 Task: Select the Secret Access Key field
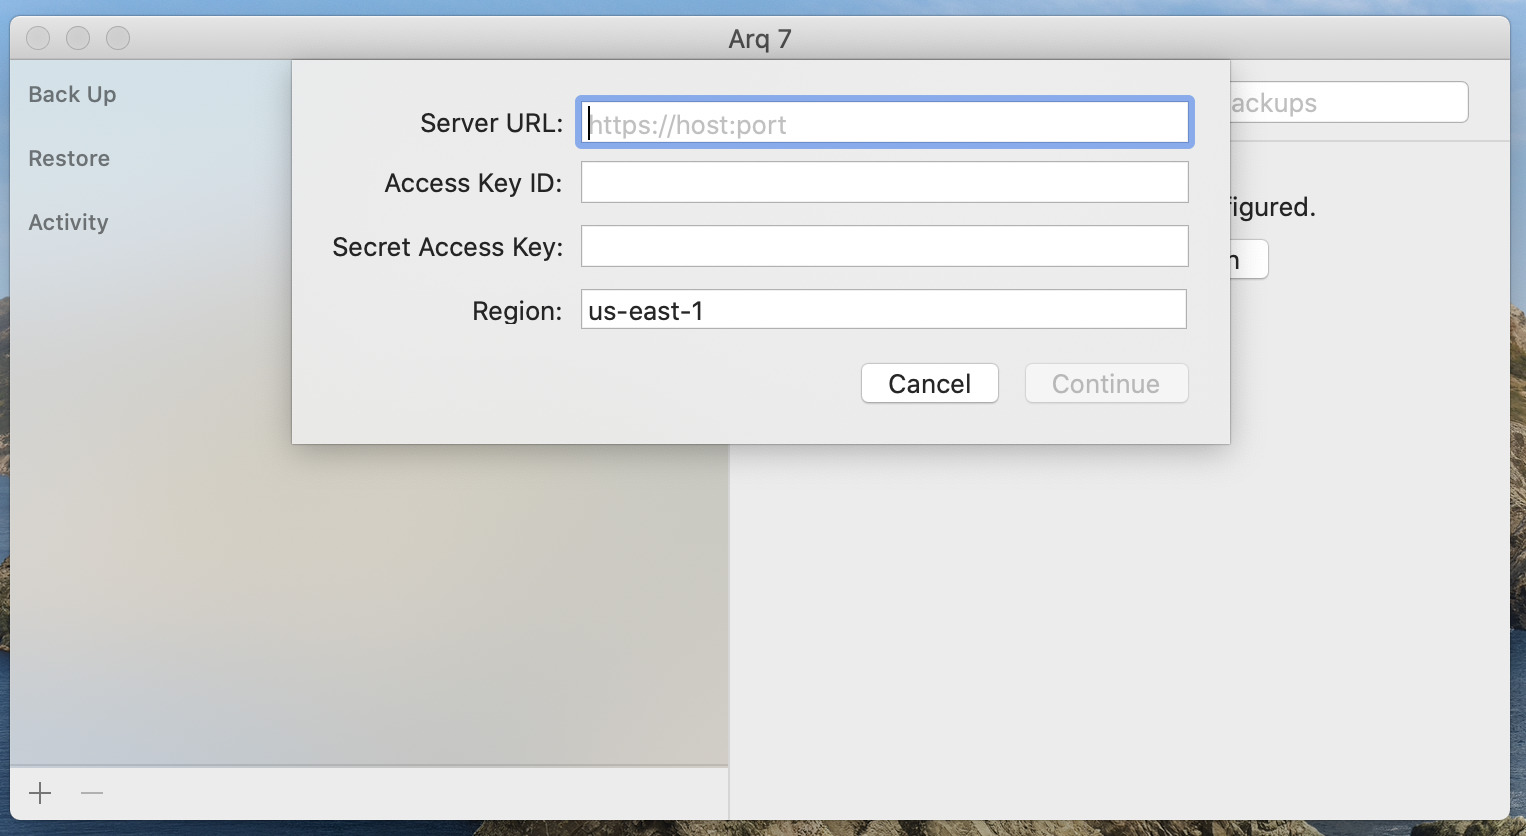[885, 246]
